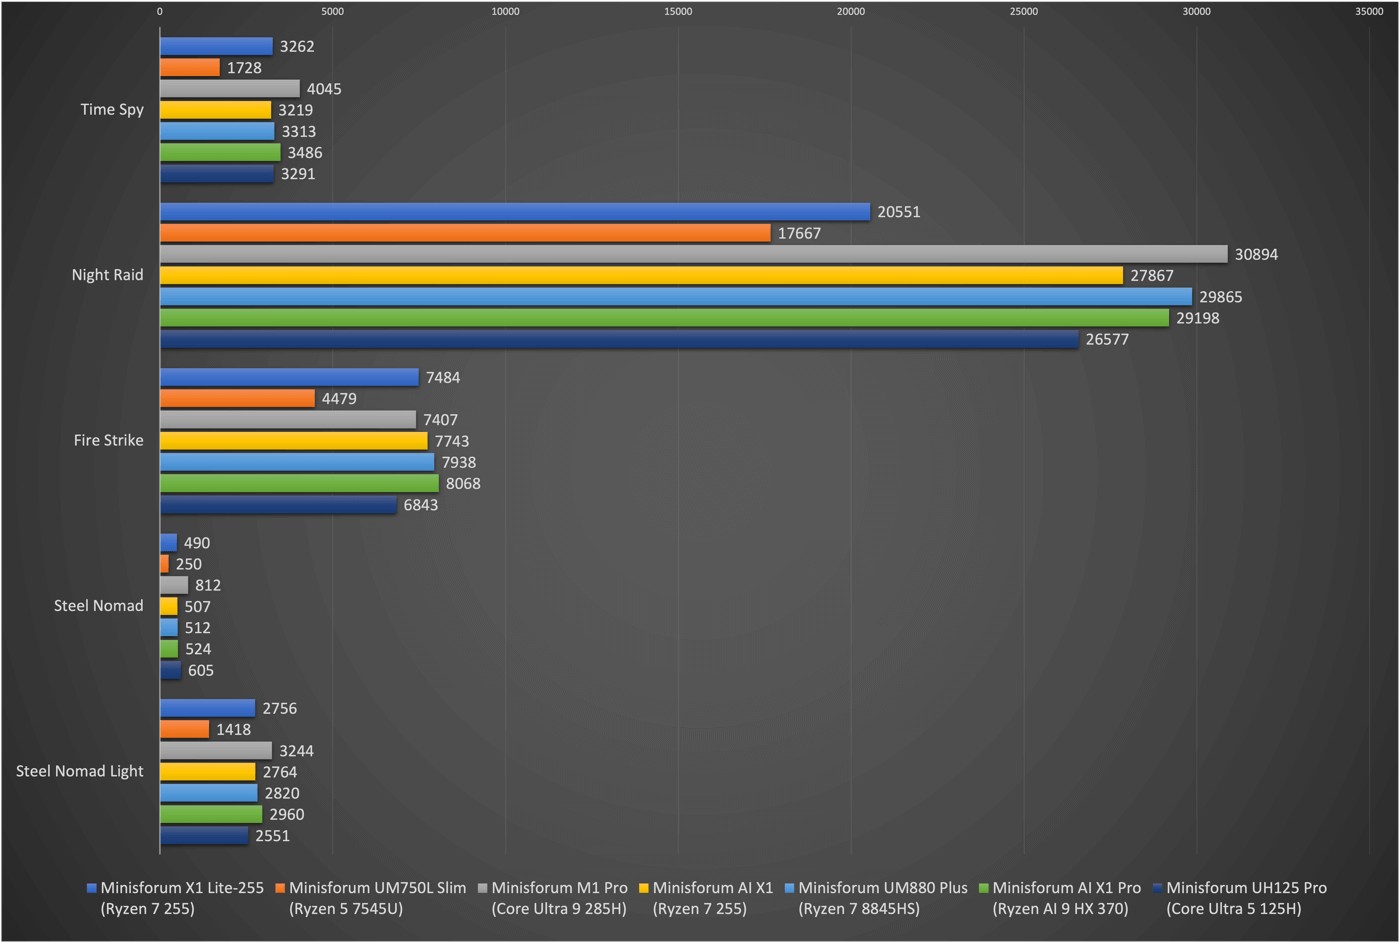Expand the Time Spy category group
Image resolution: width=1400 pixels, height=943 pixels.
[112, 109]
